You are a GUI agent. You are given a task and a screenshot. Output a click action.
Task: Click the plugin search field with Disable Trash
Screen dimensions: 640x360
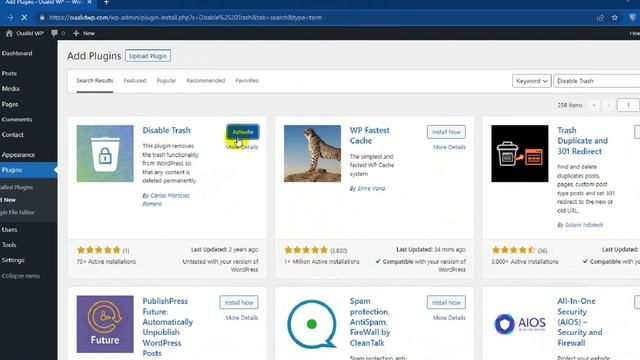[x=597, y=81]
